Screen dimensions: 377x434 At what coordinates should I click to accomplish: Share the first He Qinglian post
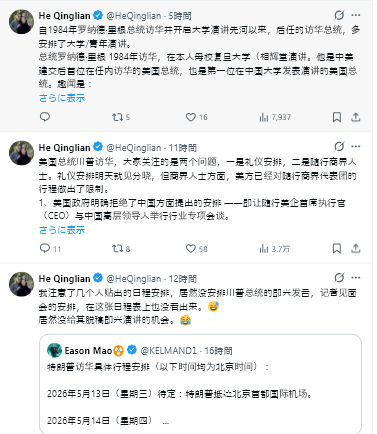pyautogui.click(x=356, y=117)
